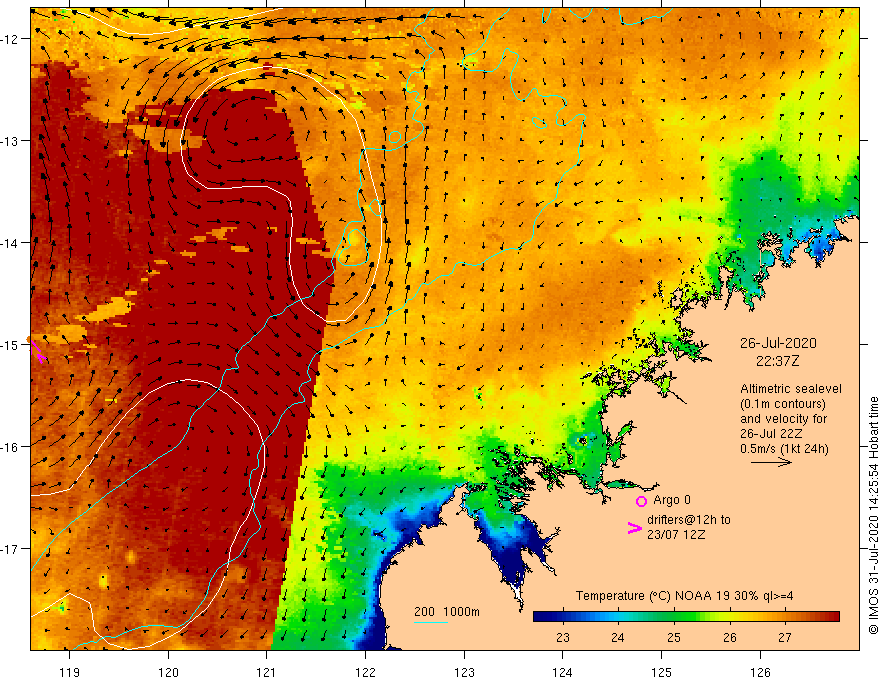The height and width of the screenshot is (680, 880).
Task: Click the '200 1000m' bathymetry label
Action: (x=447, y=612)
